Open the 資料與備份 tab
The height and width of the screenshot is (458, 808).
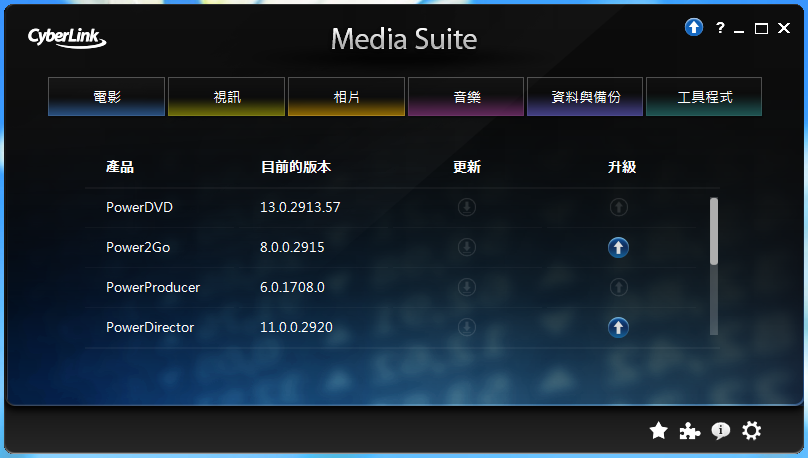[585, 97]
